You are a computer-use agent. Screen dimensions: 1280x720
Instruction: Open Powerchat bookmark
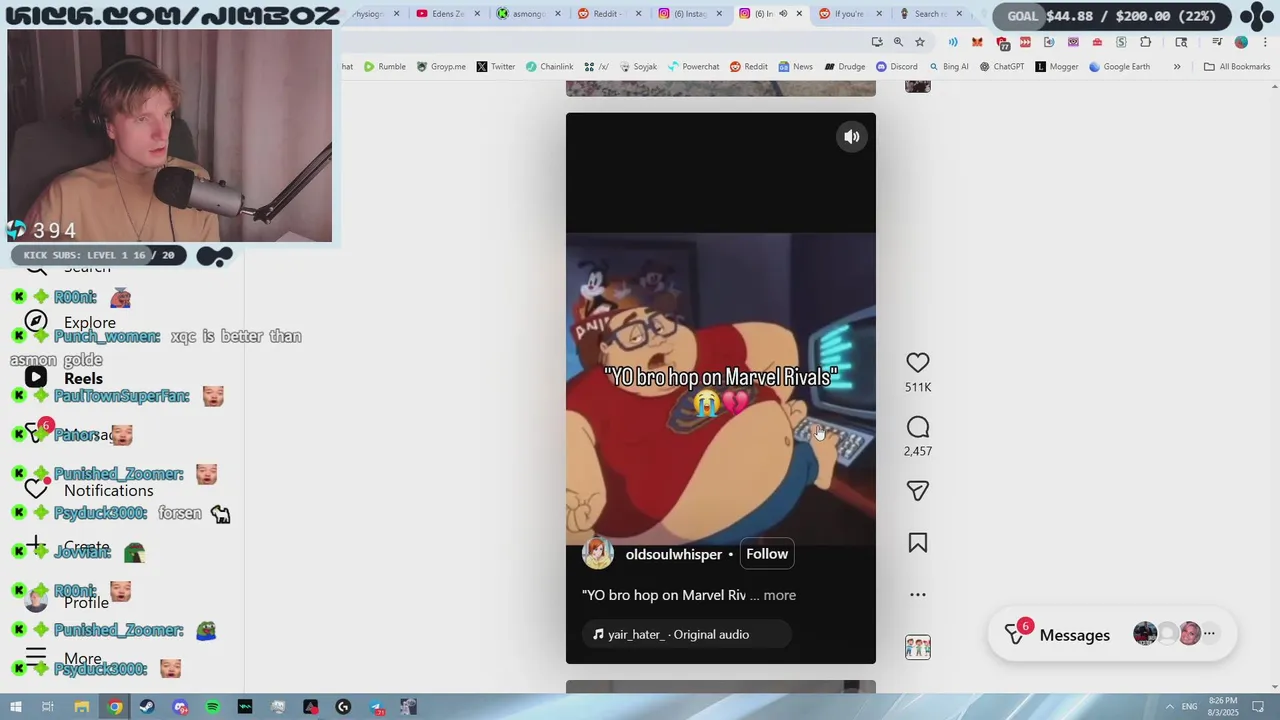pos(693,67)
